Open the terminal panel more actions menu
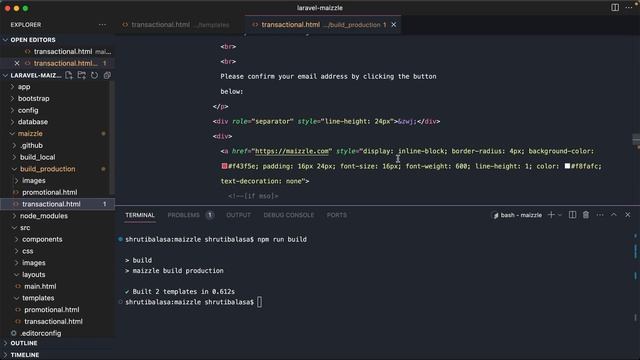The width and height of the screenshot is (640, 360). coord(600,215)
